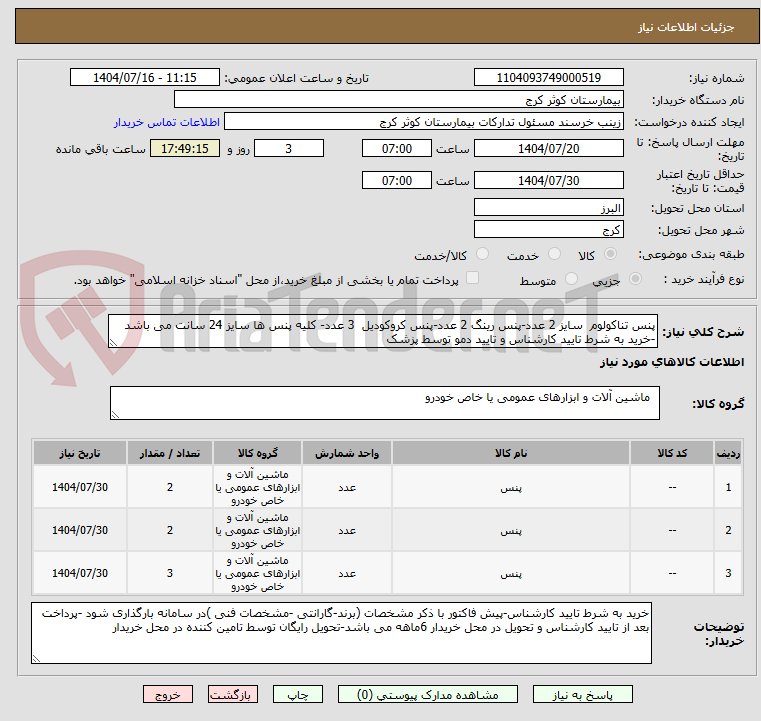Viewport: 761px width, 721px height.
Task: Toggle the treasury bonds payment checkbox
Action: 473,279
